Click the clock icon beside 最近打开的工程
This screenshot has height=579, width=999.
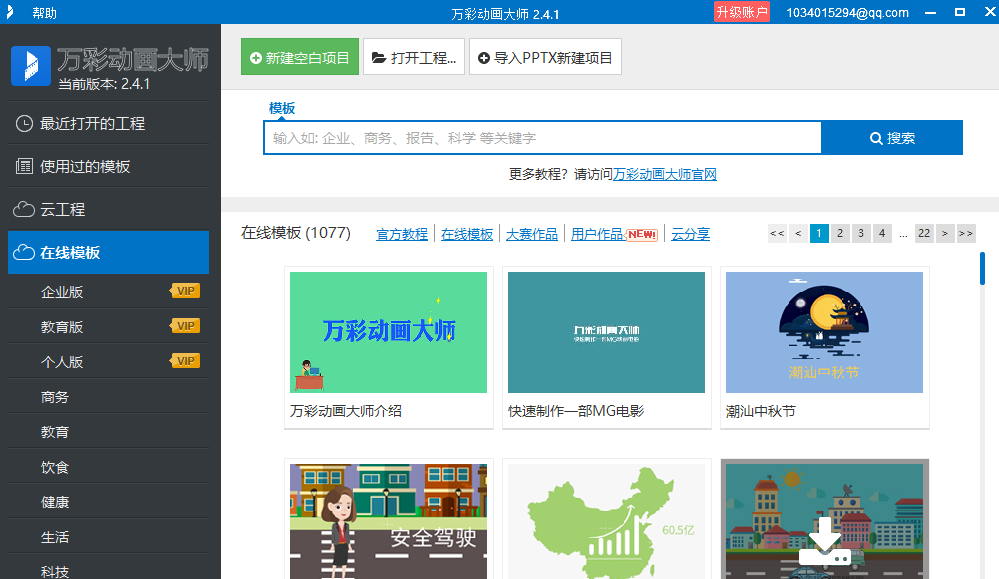coord(24,124)
